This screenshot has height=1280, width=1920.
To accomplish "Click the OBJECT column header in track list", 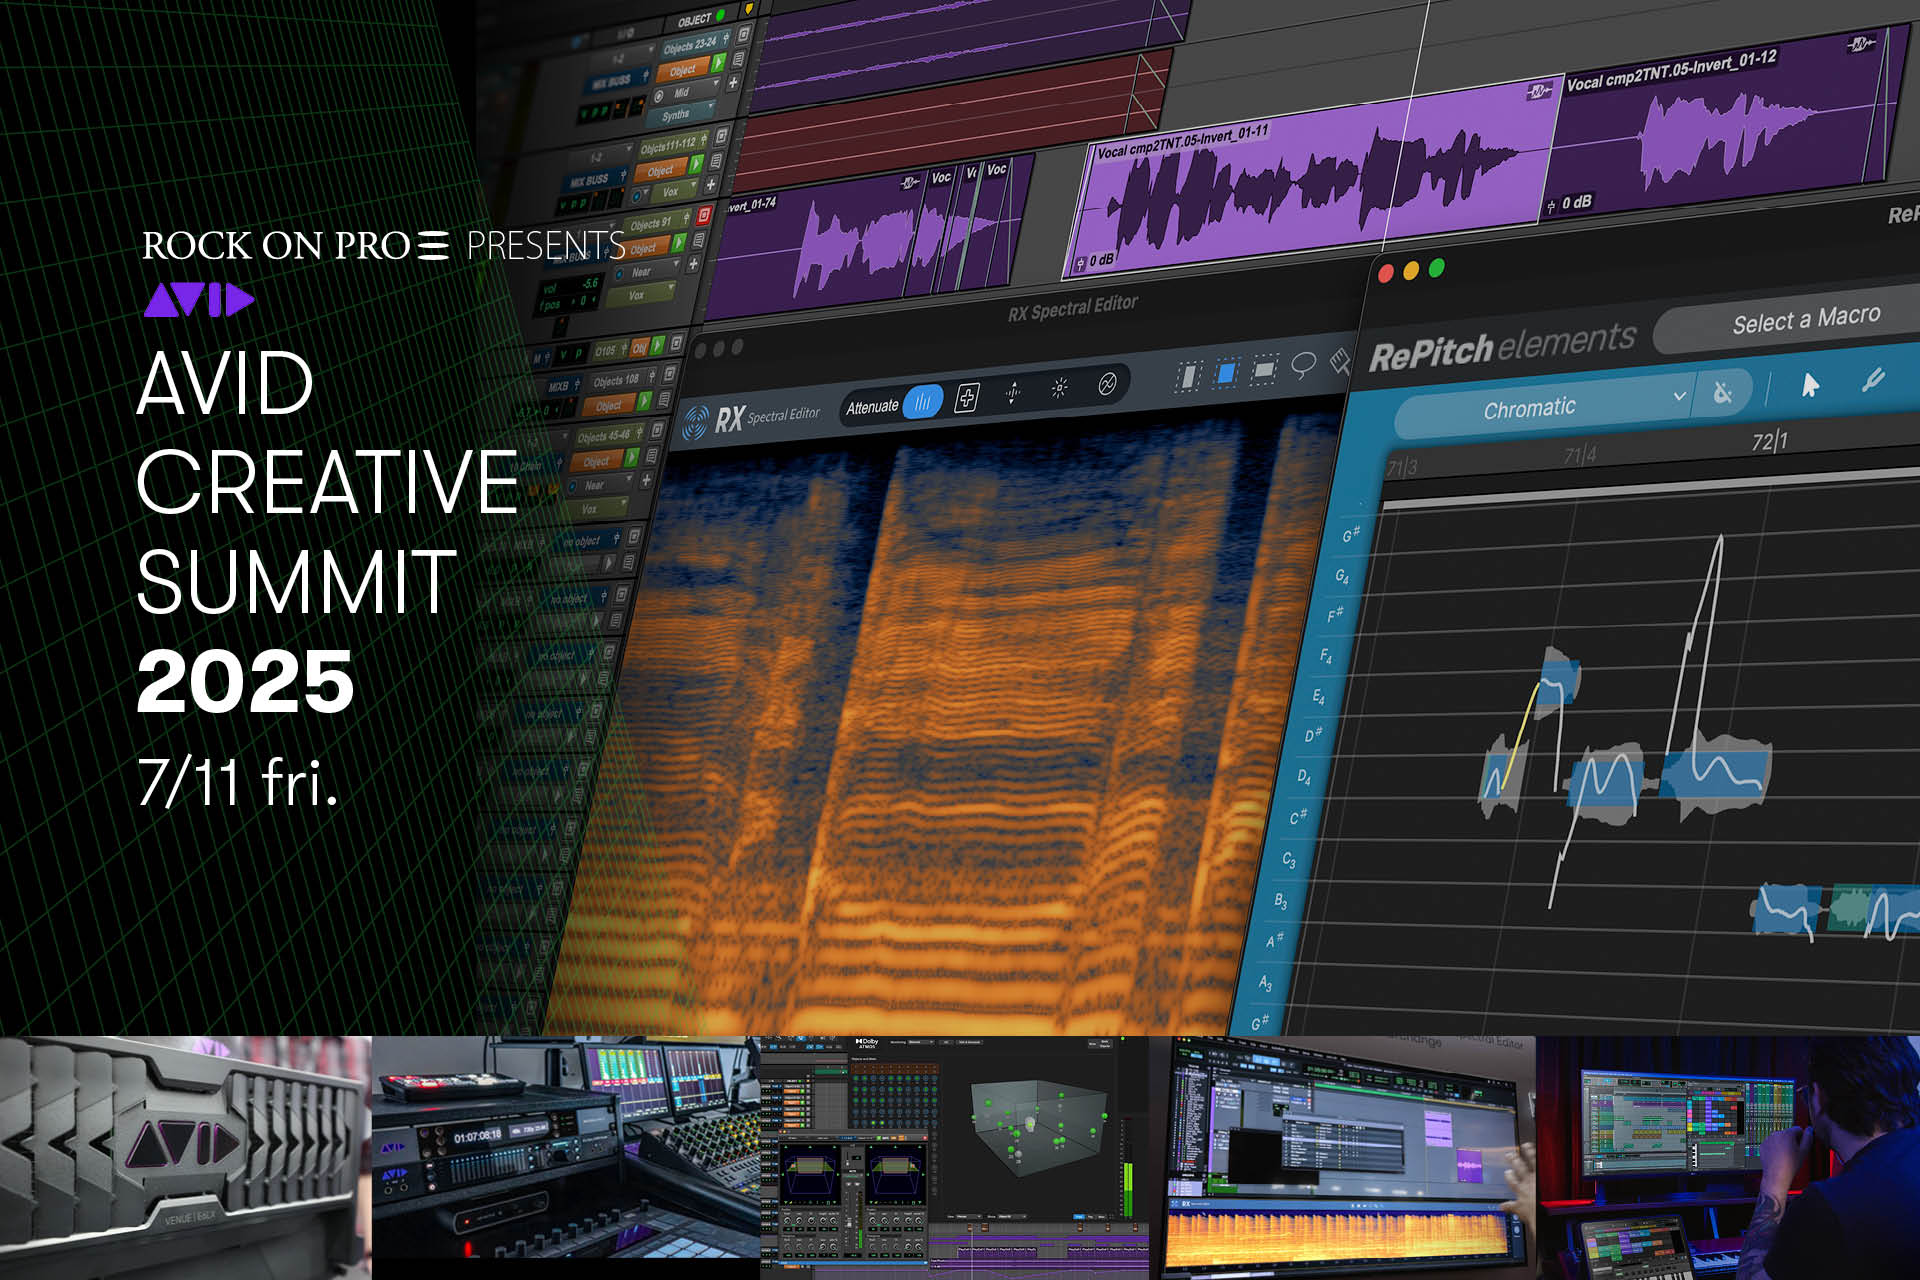I will (x=694, y=20).
